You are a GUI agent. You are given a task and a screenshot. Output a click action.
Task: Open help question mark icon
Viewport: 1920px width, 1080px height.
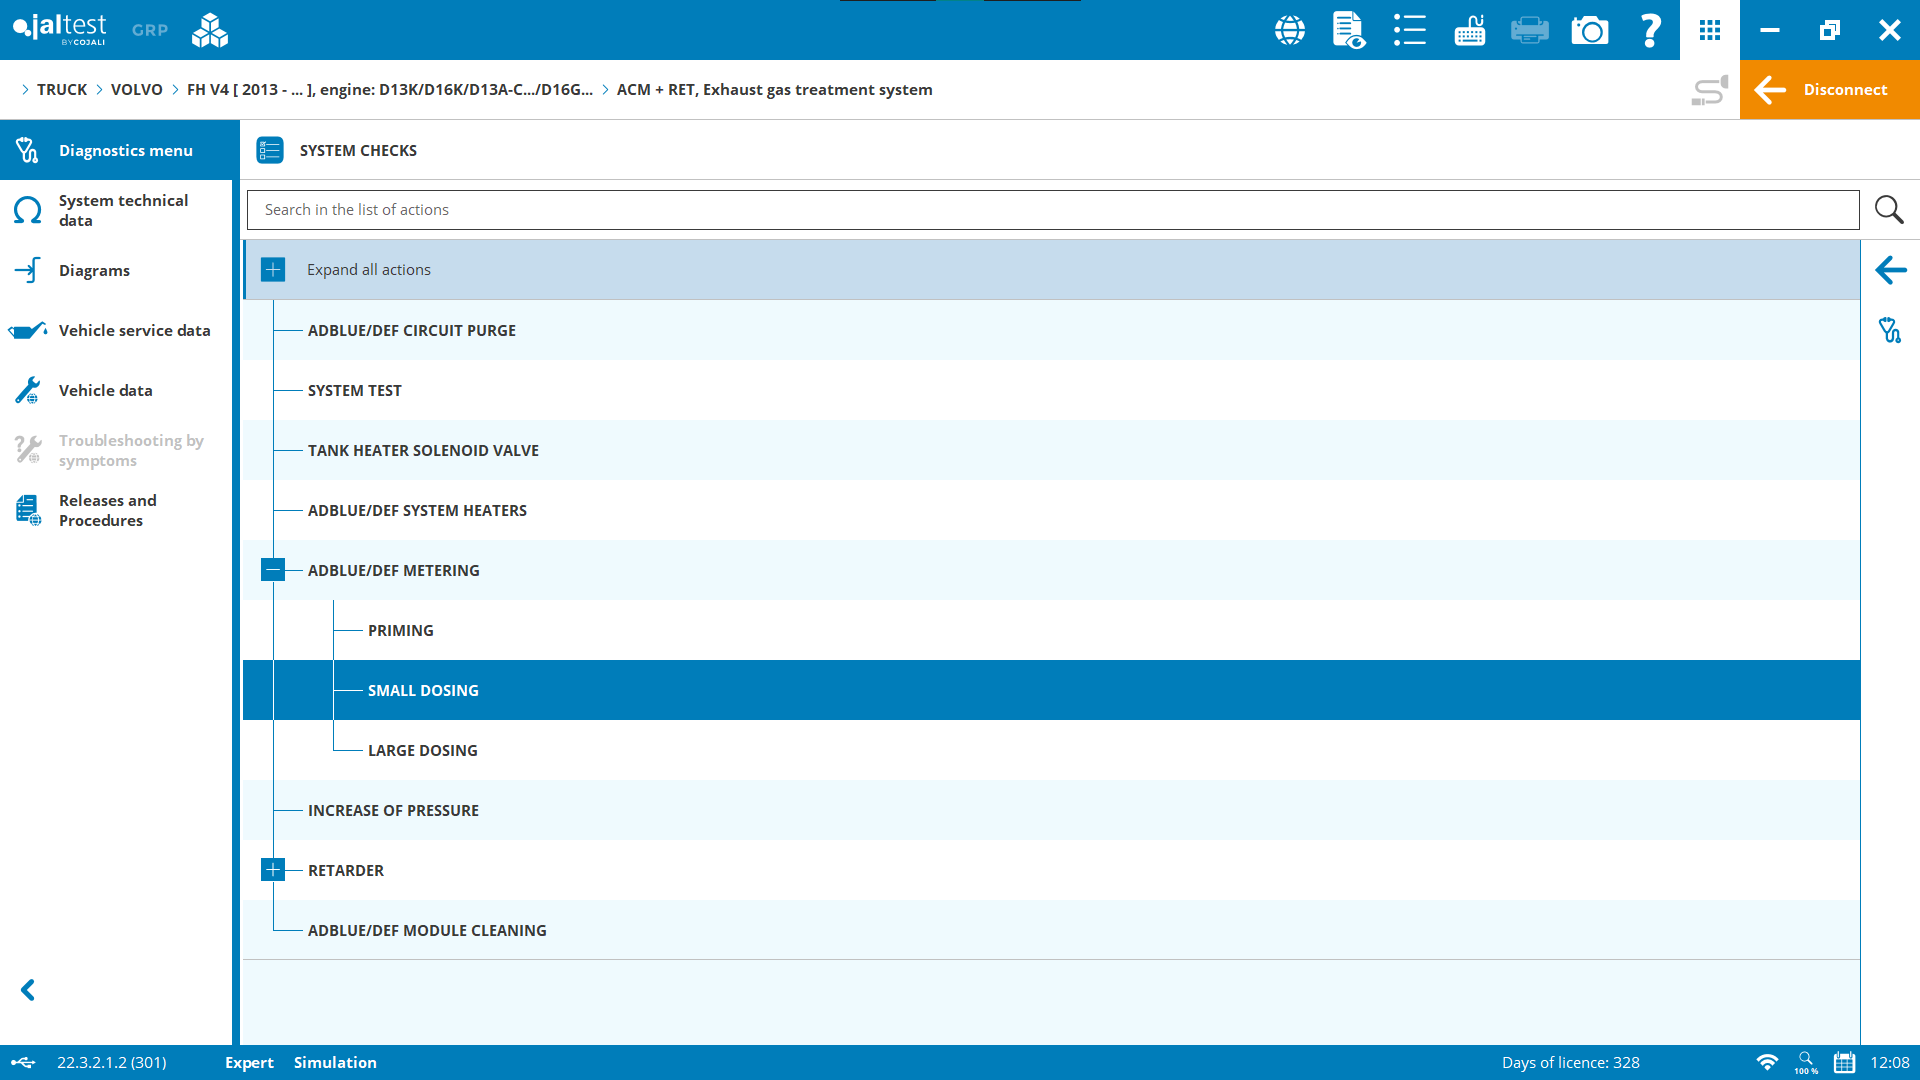tap(1650, 30)
